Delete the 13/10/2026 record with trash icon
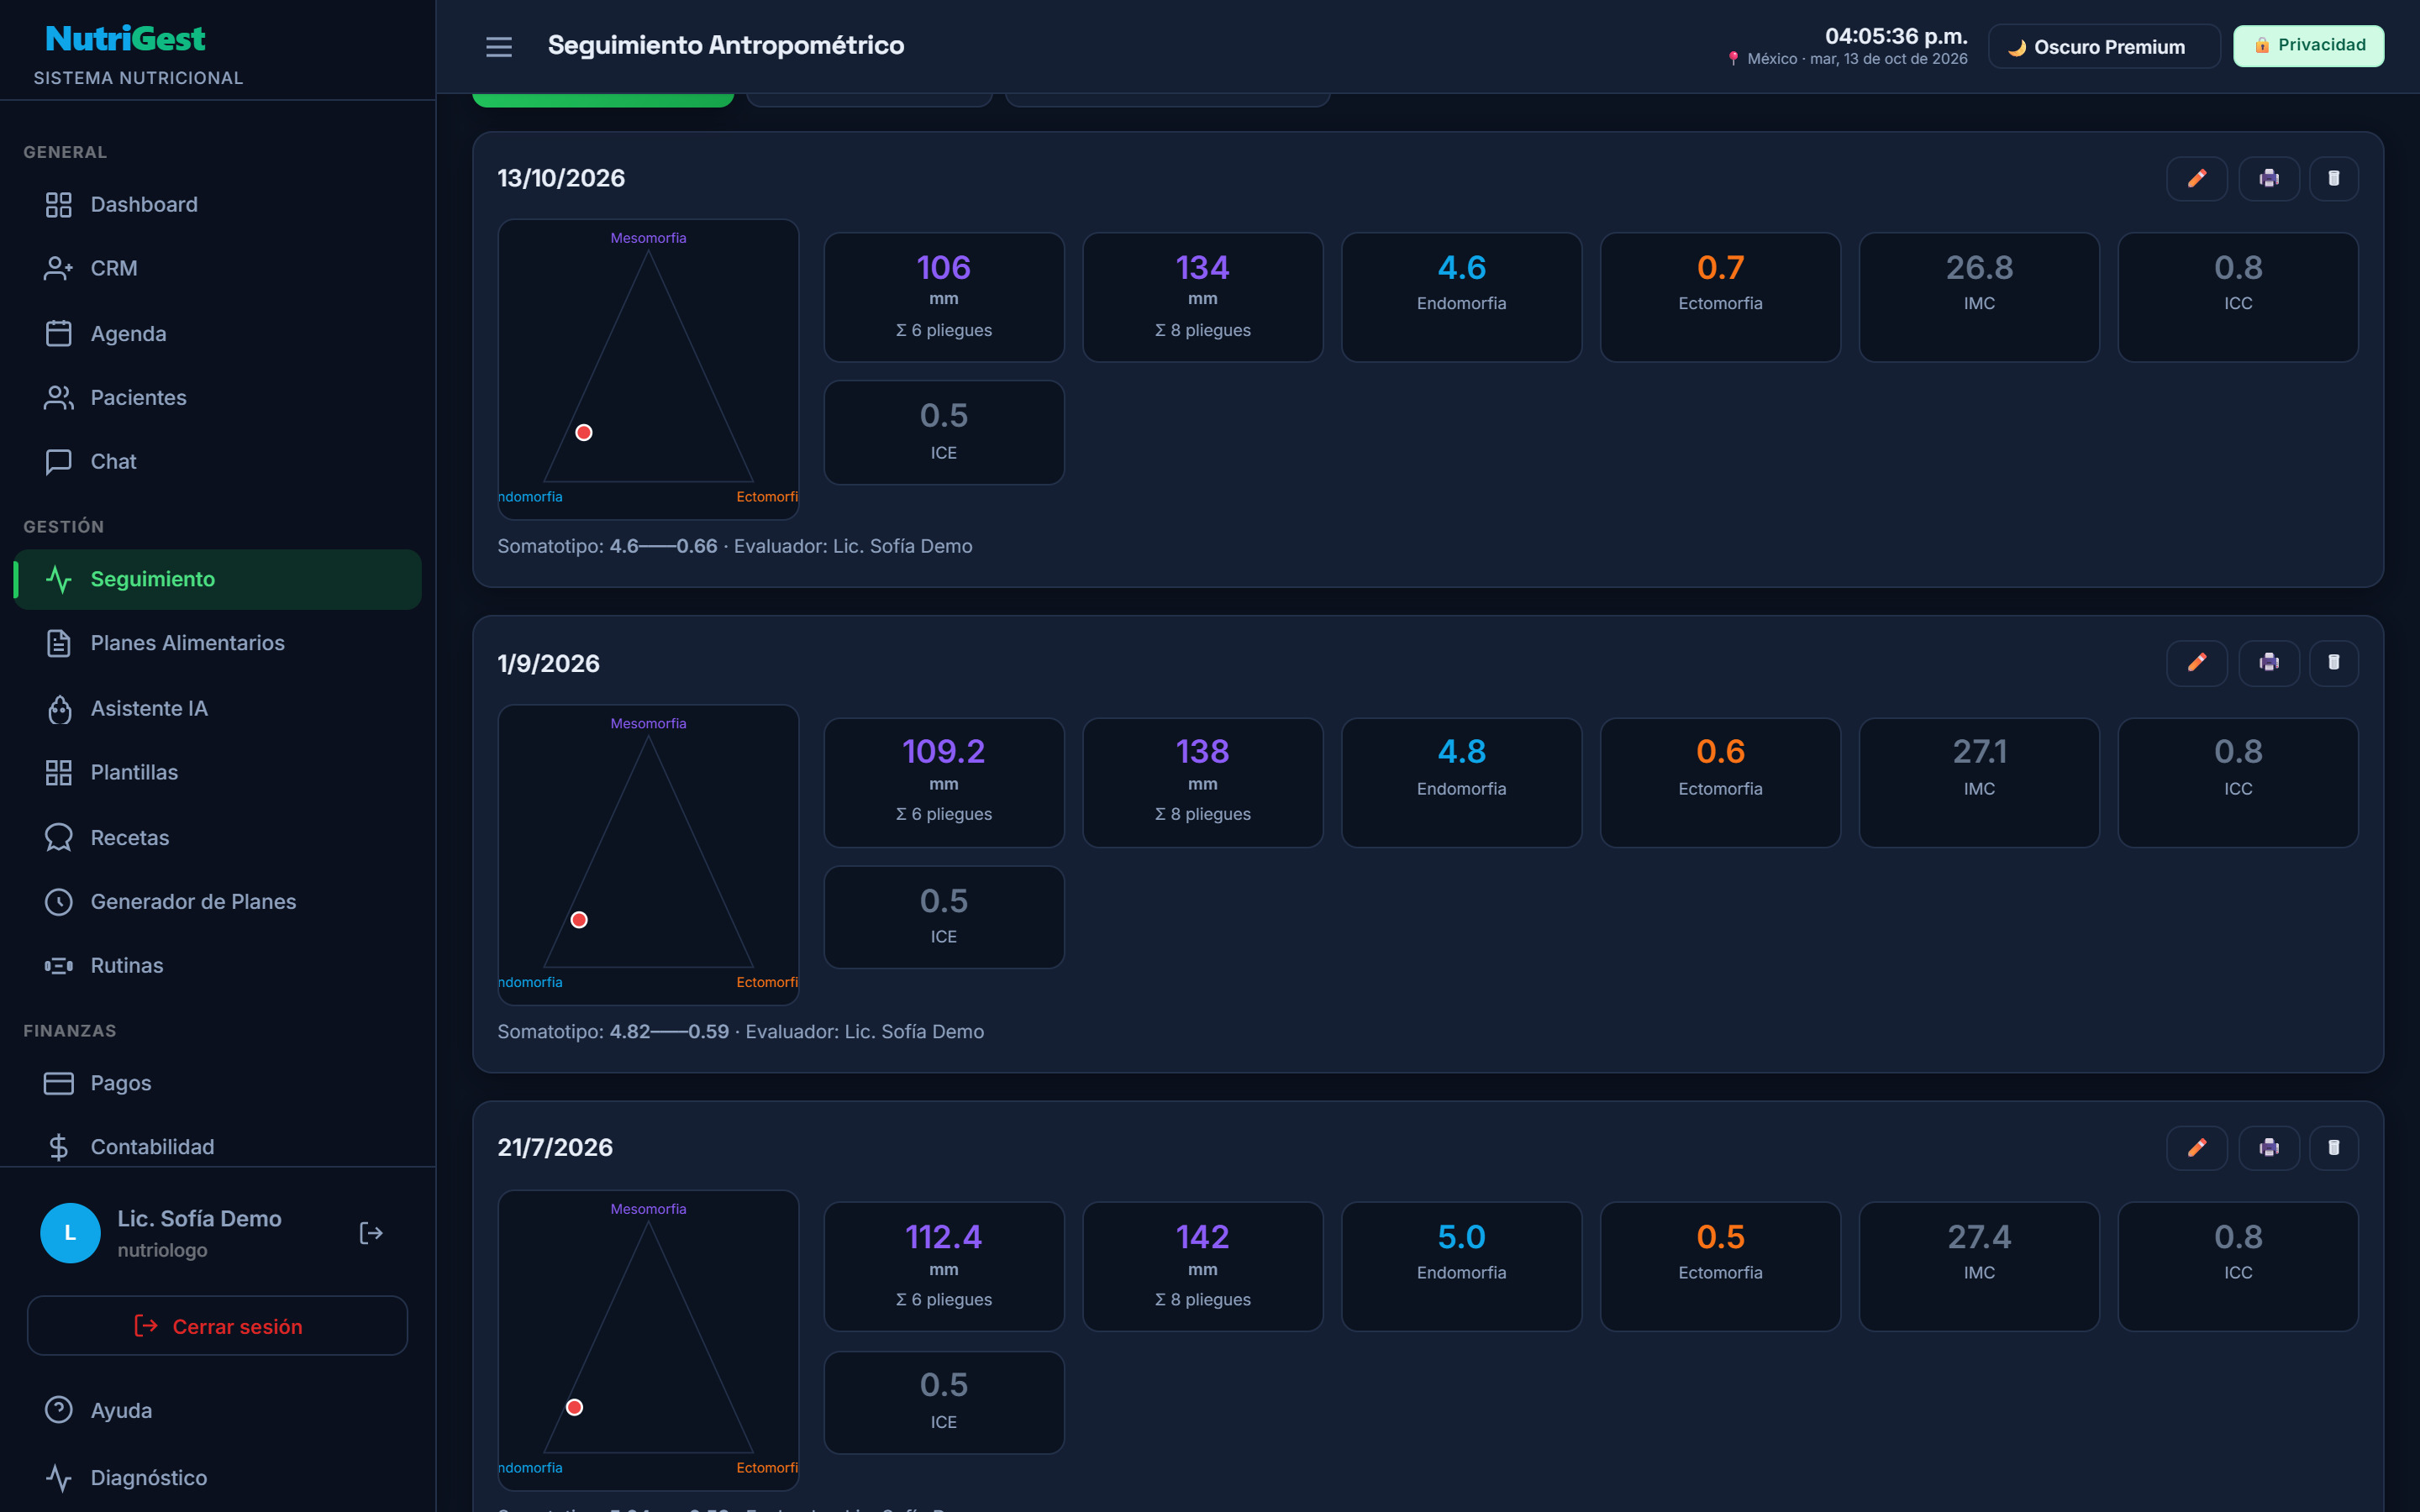2420x1512 pixels. (2333, 178)
